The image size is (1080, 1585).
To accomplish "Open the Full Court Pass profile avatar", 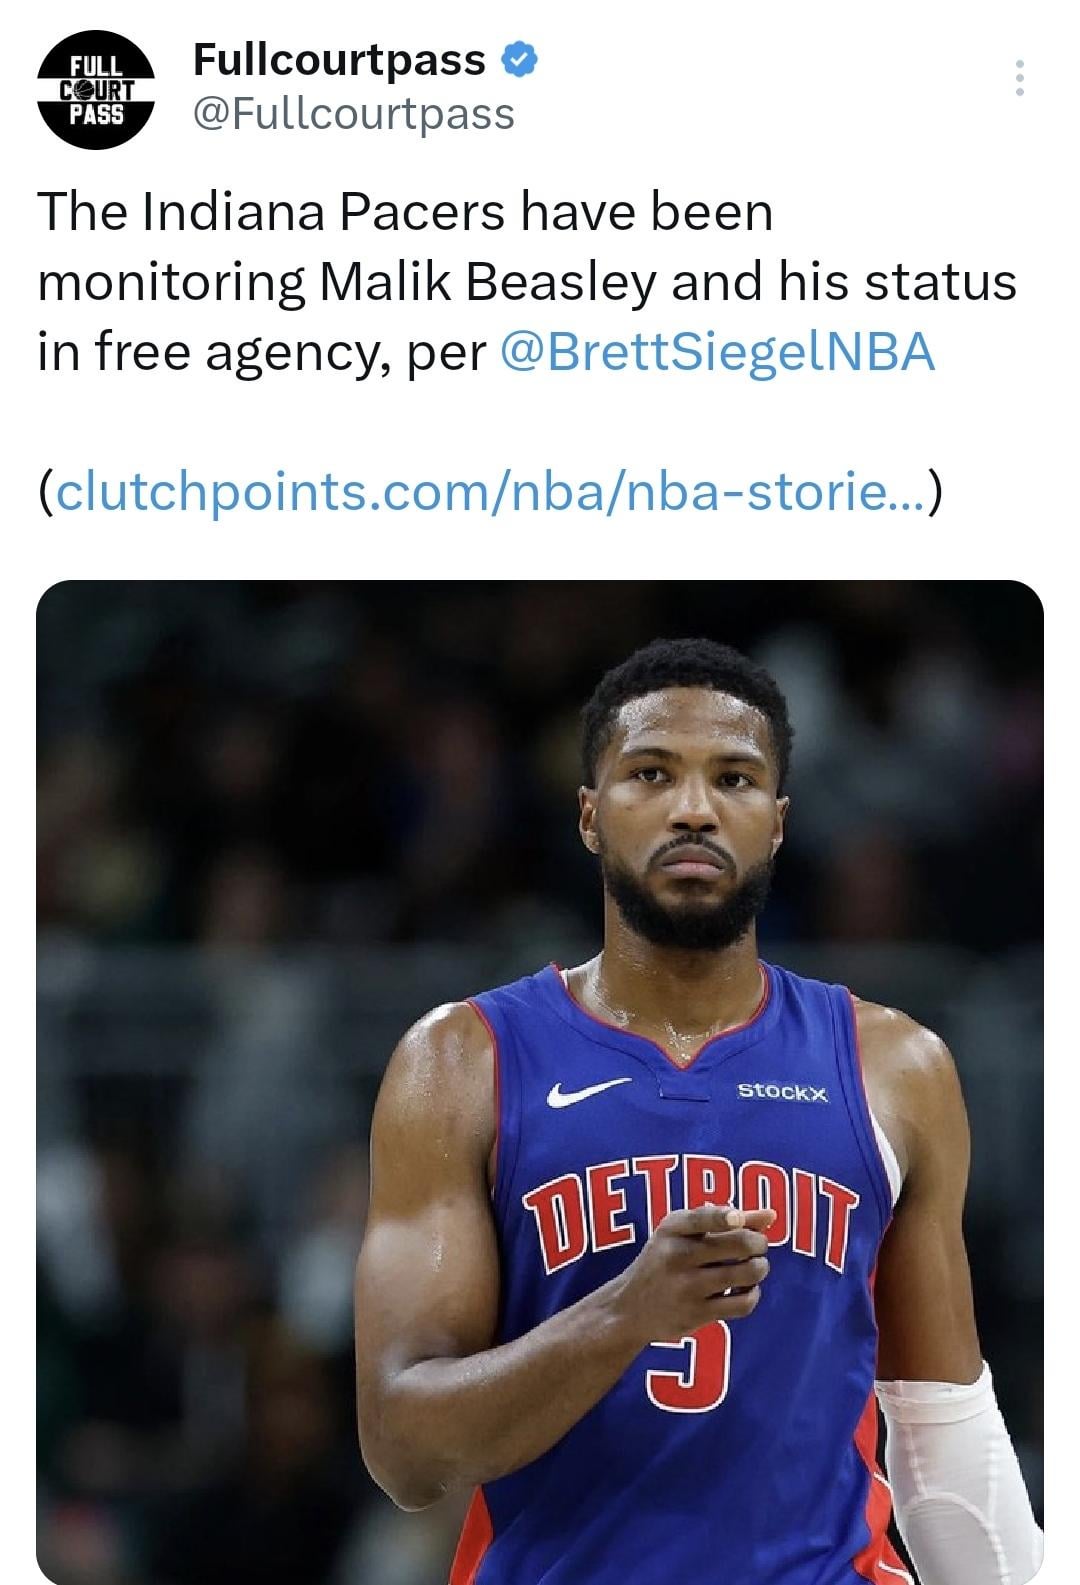I will [x=95, y=90].
